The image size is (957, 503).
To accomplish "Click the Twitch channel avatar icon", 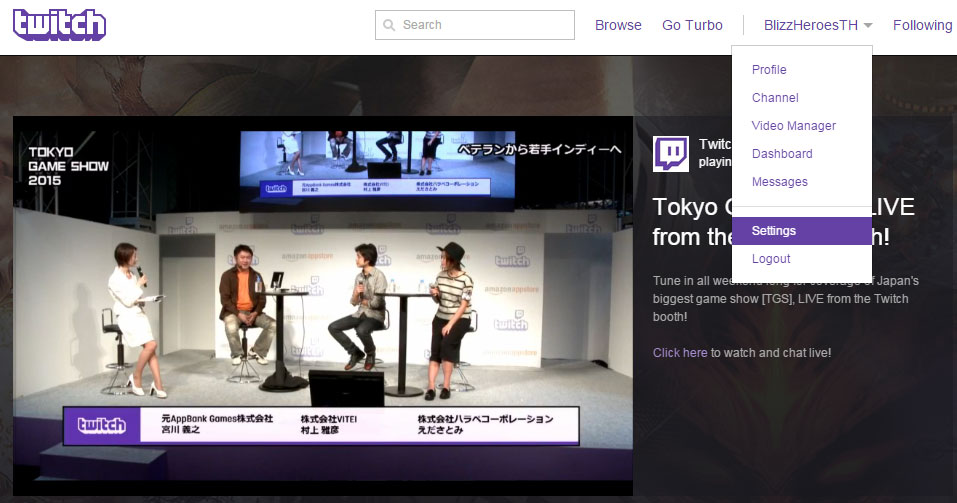I will (x=671, y=154).
